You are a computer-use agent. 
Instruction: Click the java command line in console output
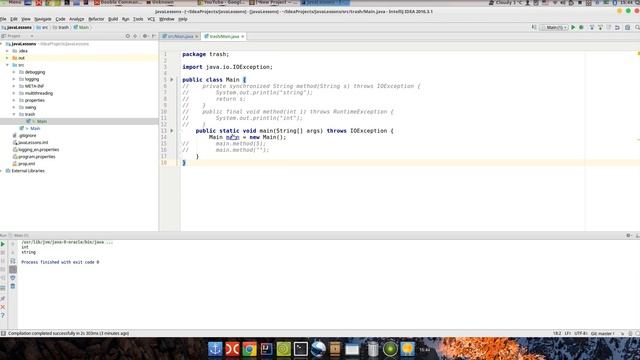67,242
